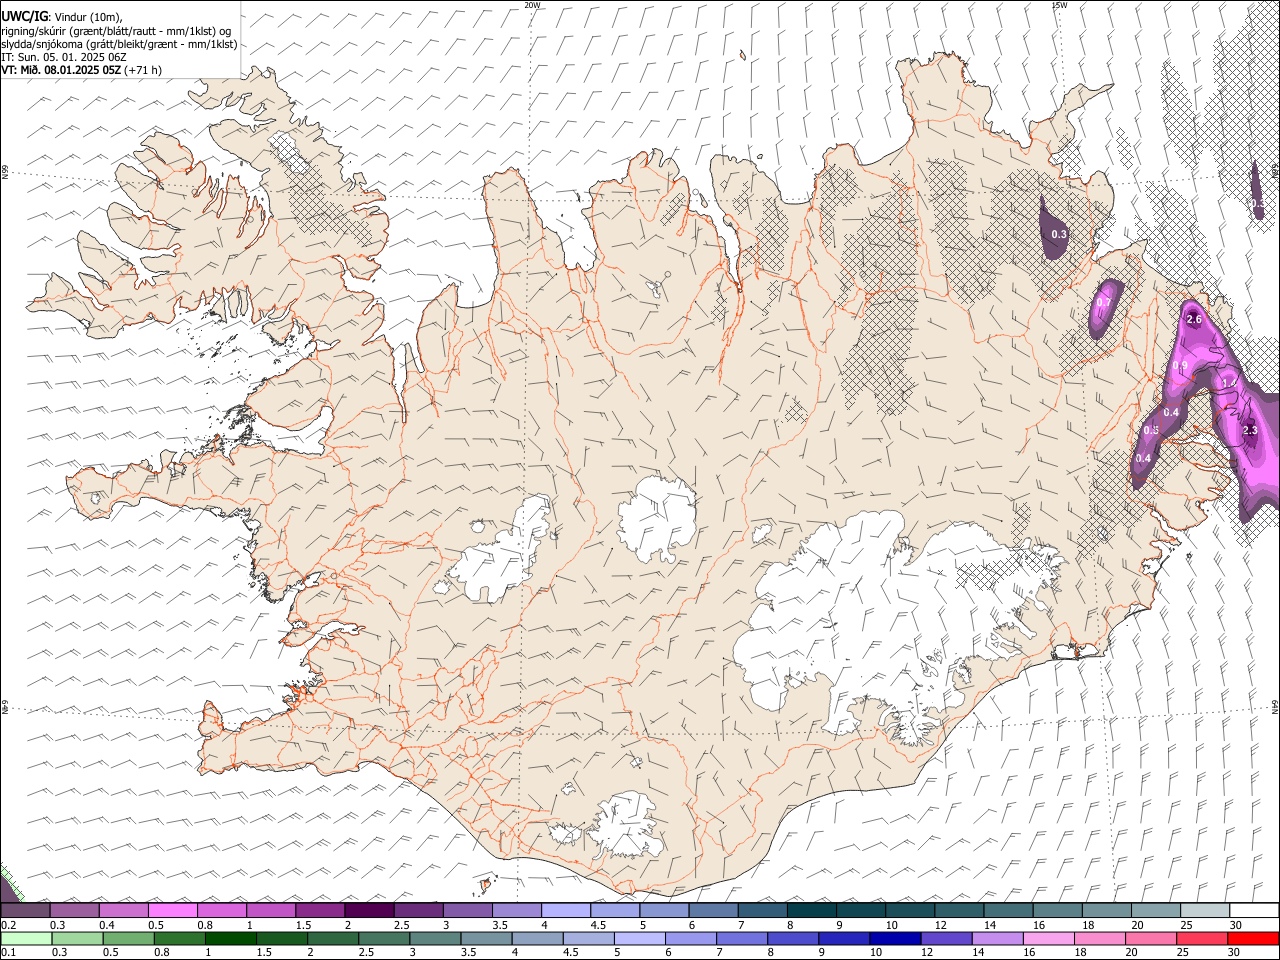1280x960 pixels.
Task: Click the 'IT: Sun. 05. 01. 2025 06Z' line
Action: tap(64, 57)
